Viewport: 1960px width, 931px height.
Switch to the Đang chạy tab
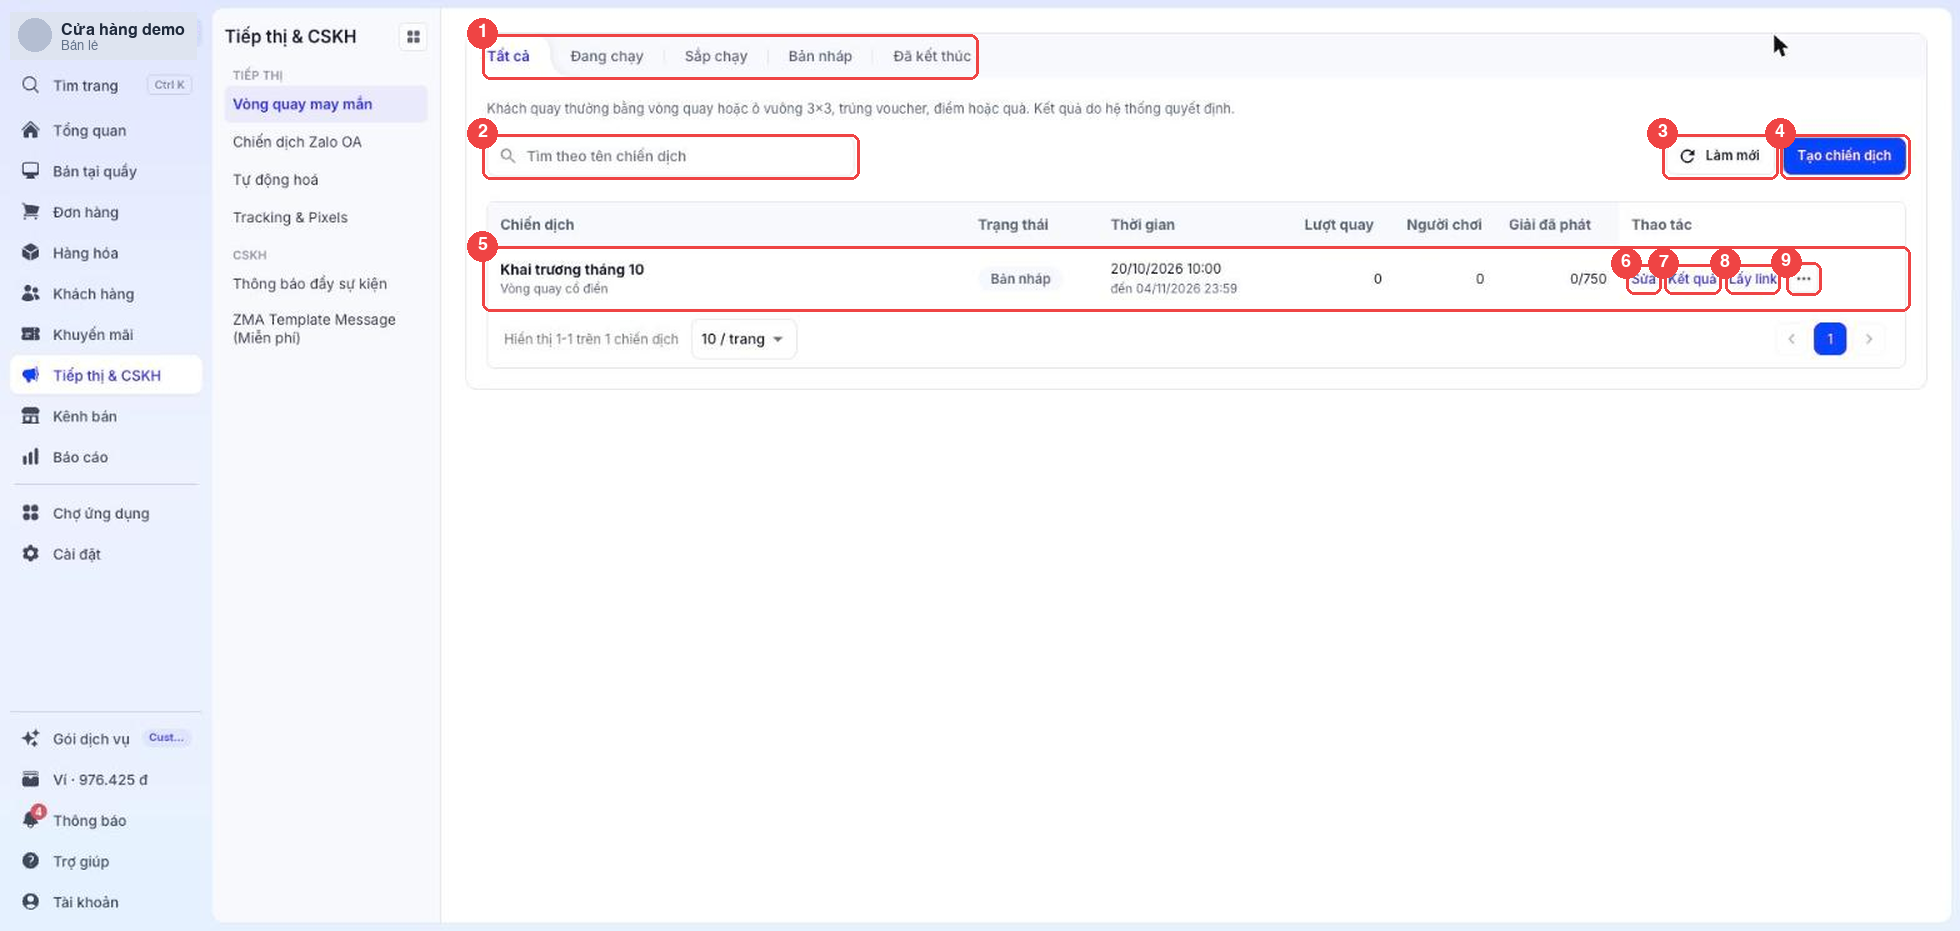coord(607,56)
